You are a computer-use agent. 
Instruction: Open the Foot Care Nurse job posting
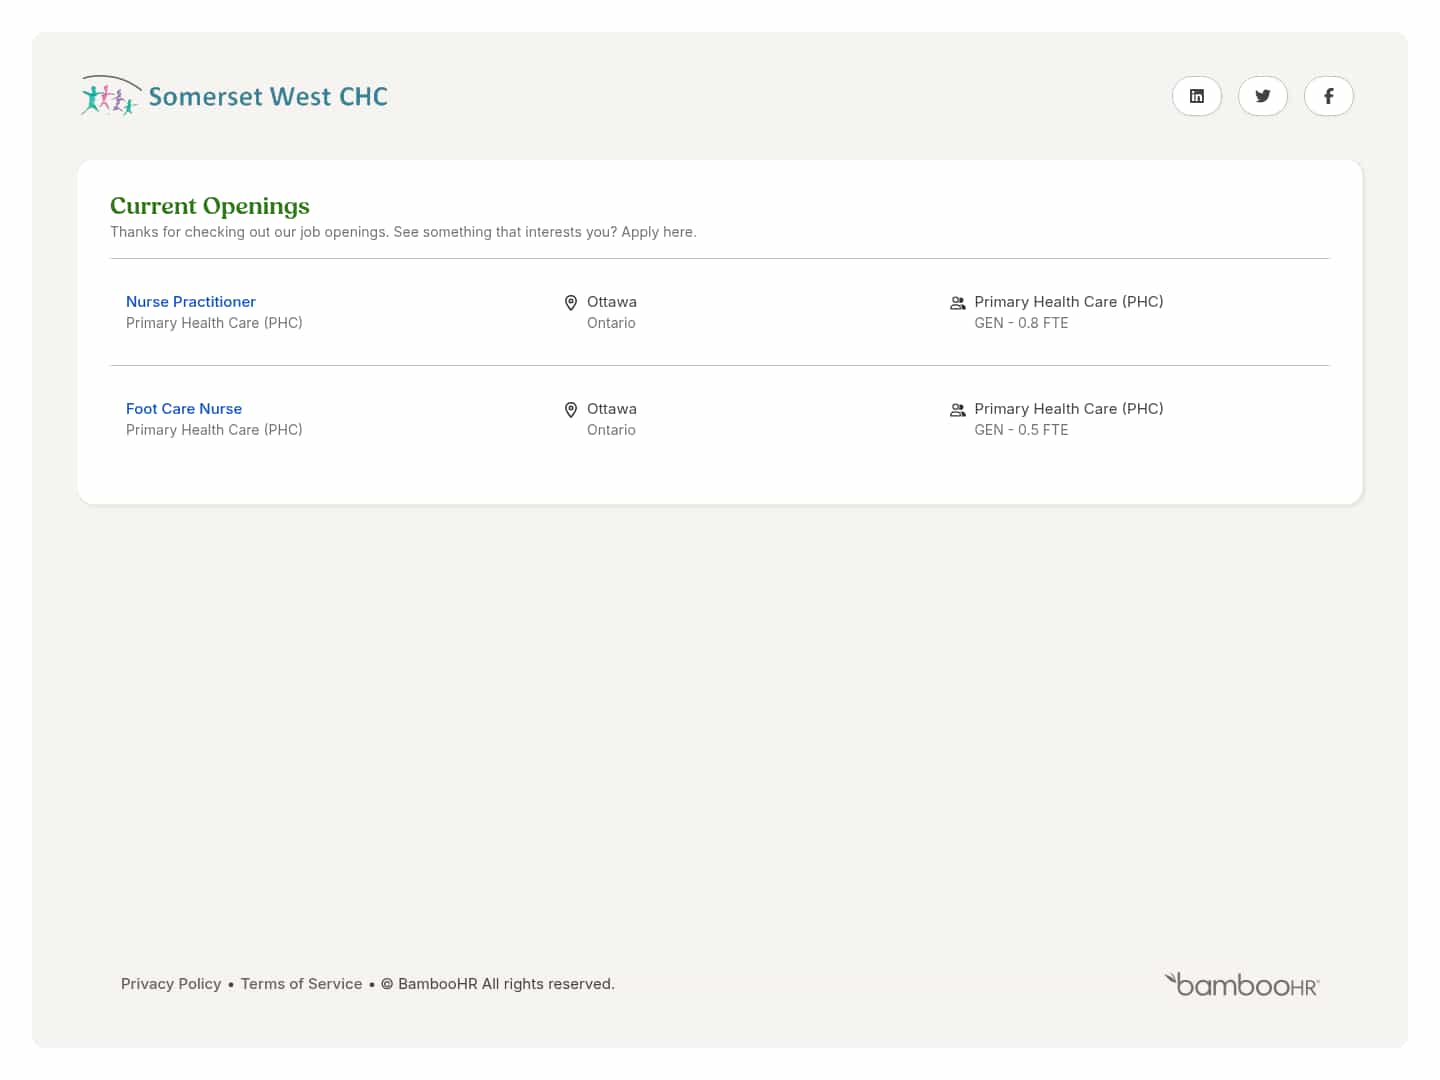click(x=184, y=408)
